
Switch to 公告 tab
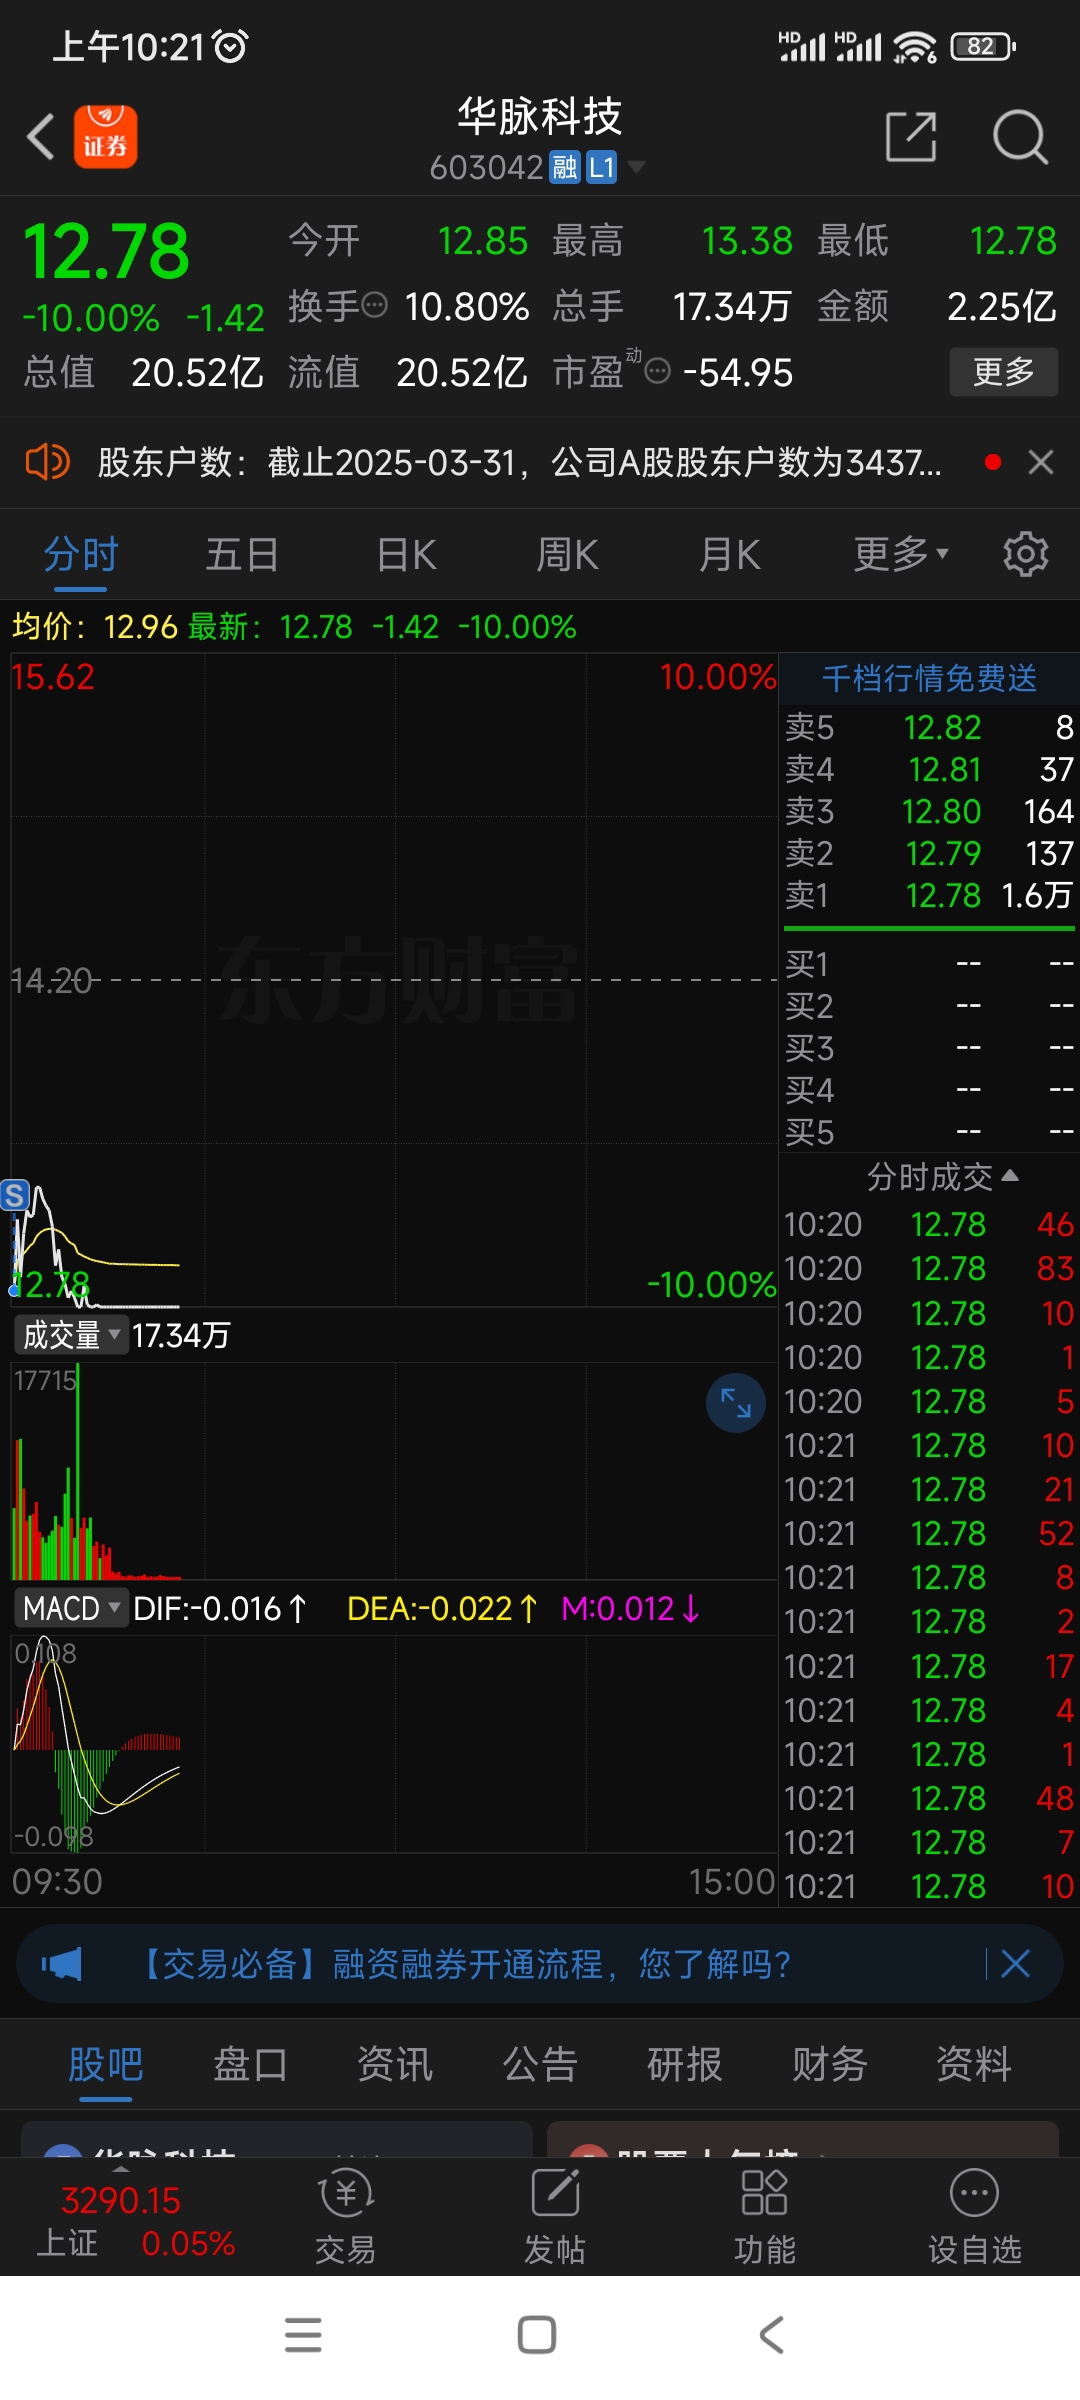pos(540,2064)
